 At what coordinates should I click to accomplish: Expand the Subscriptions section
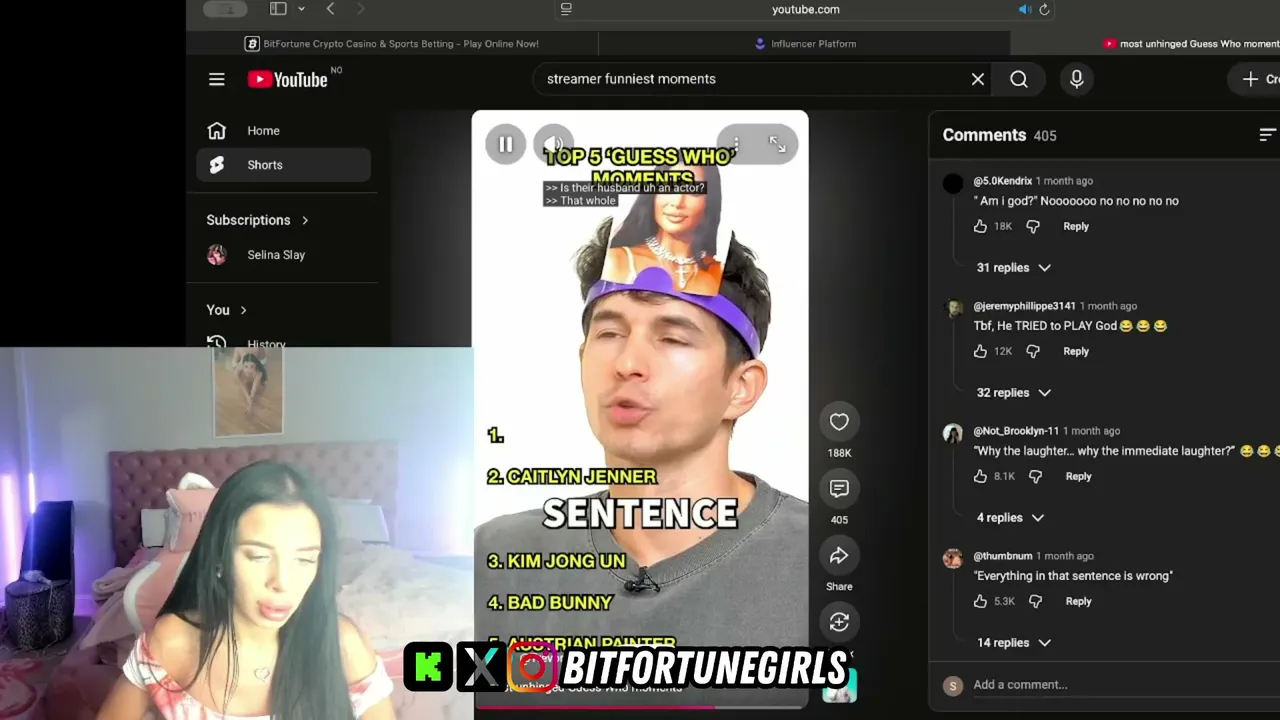[x=258, y=220]
